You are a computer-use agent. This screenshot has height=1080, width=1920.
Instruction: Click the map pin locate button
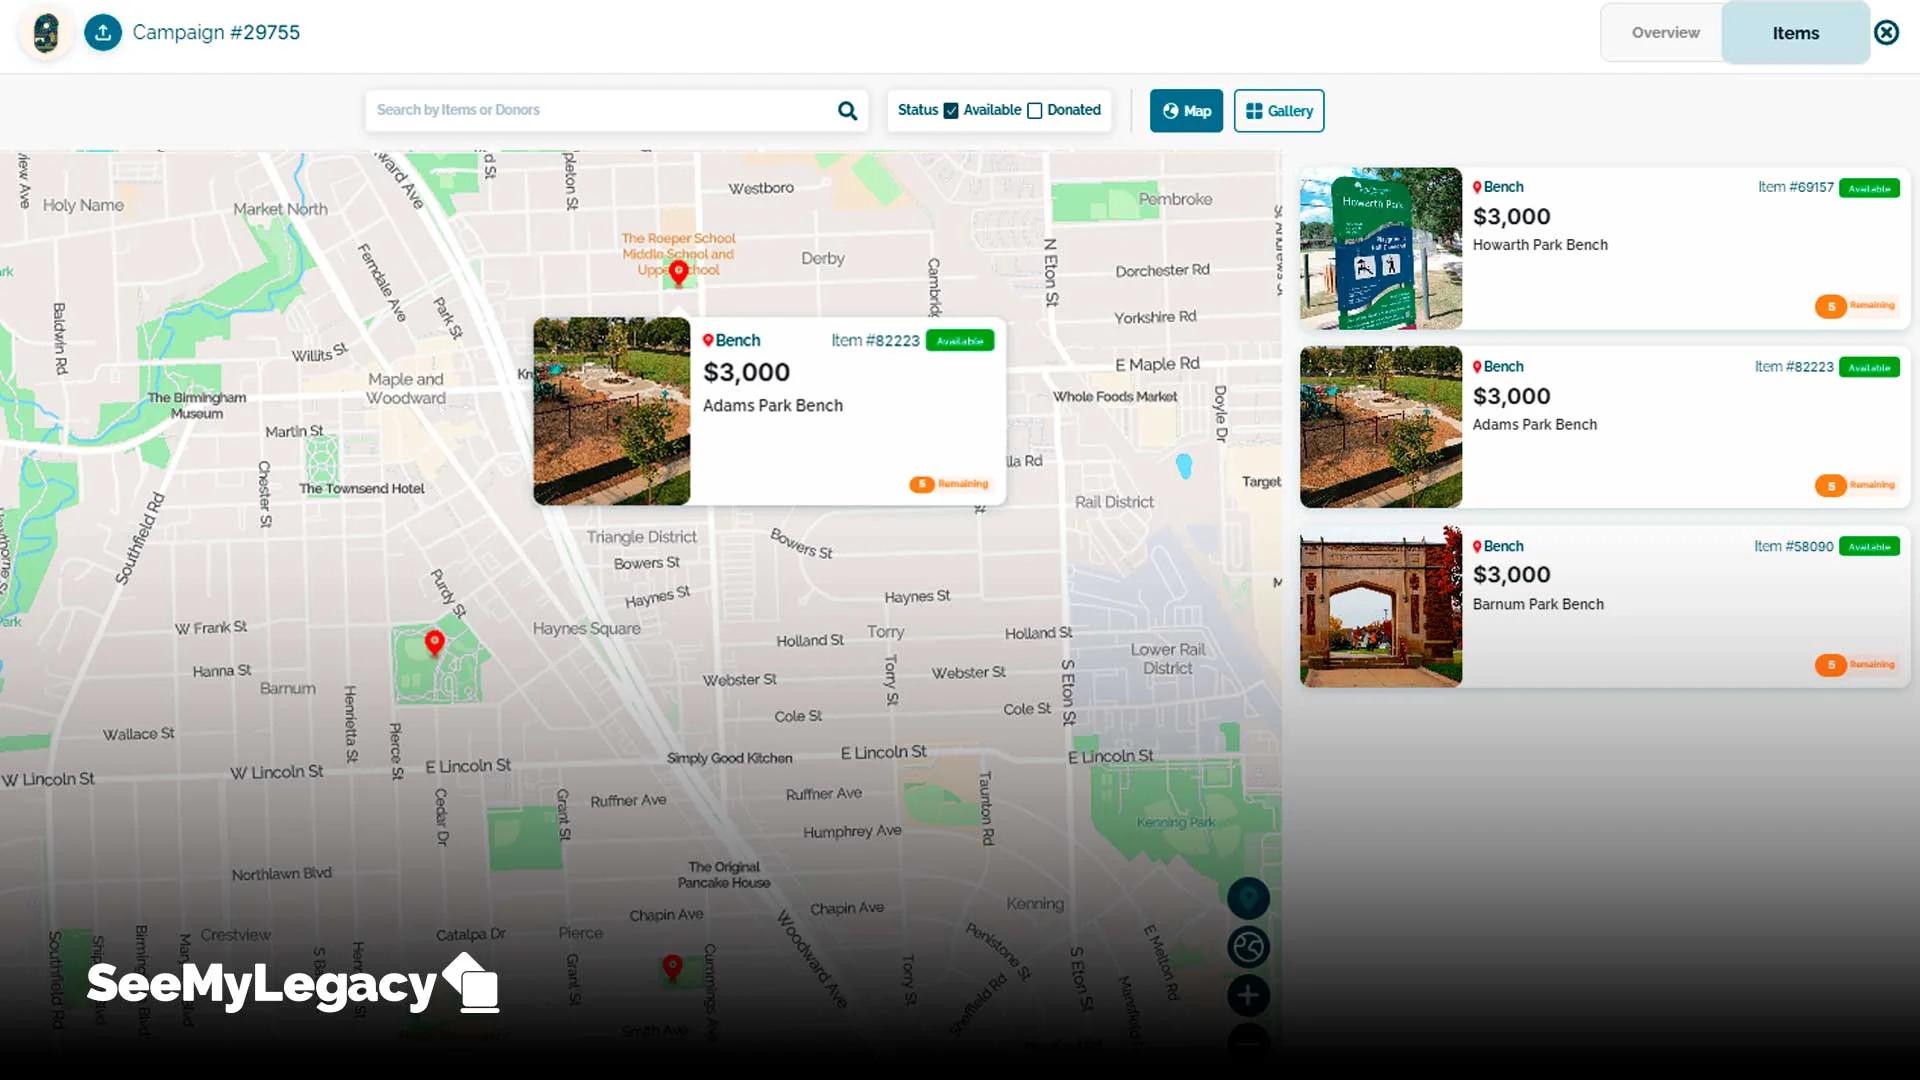[1248, 898]
